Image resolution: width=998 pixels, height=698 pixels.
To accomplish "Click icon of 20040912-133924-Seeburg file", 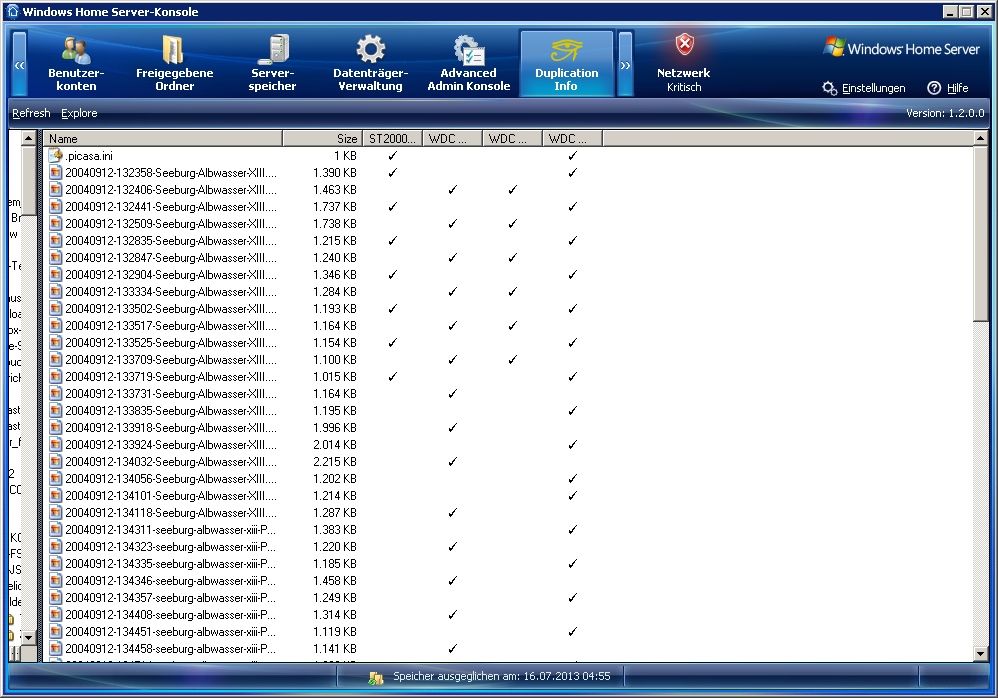I will (x=55, y=445).
